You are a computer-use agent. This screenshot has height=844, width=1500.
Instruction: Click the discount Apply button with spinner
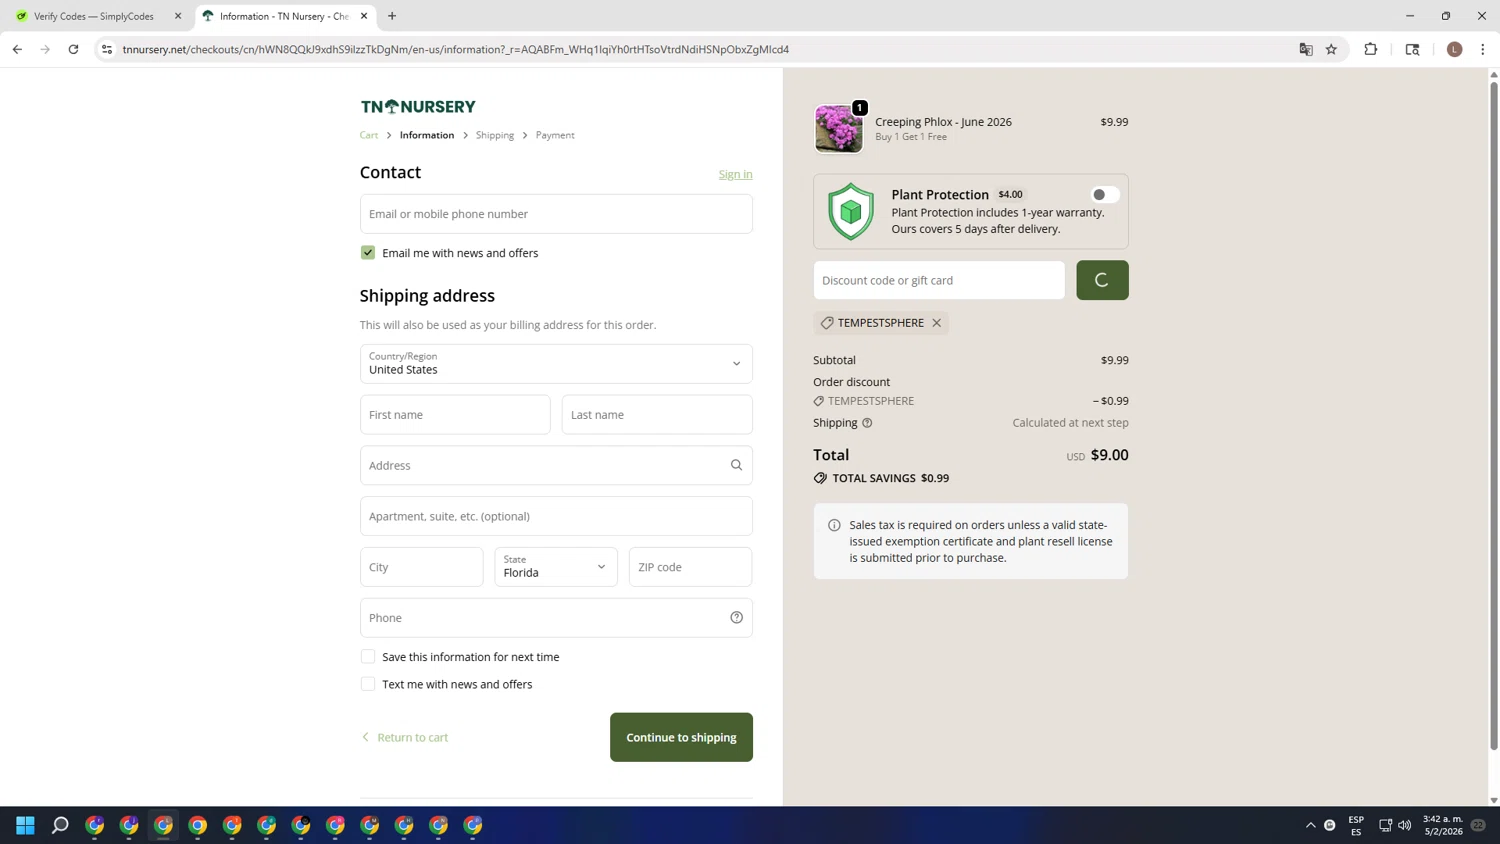1102,280
